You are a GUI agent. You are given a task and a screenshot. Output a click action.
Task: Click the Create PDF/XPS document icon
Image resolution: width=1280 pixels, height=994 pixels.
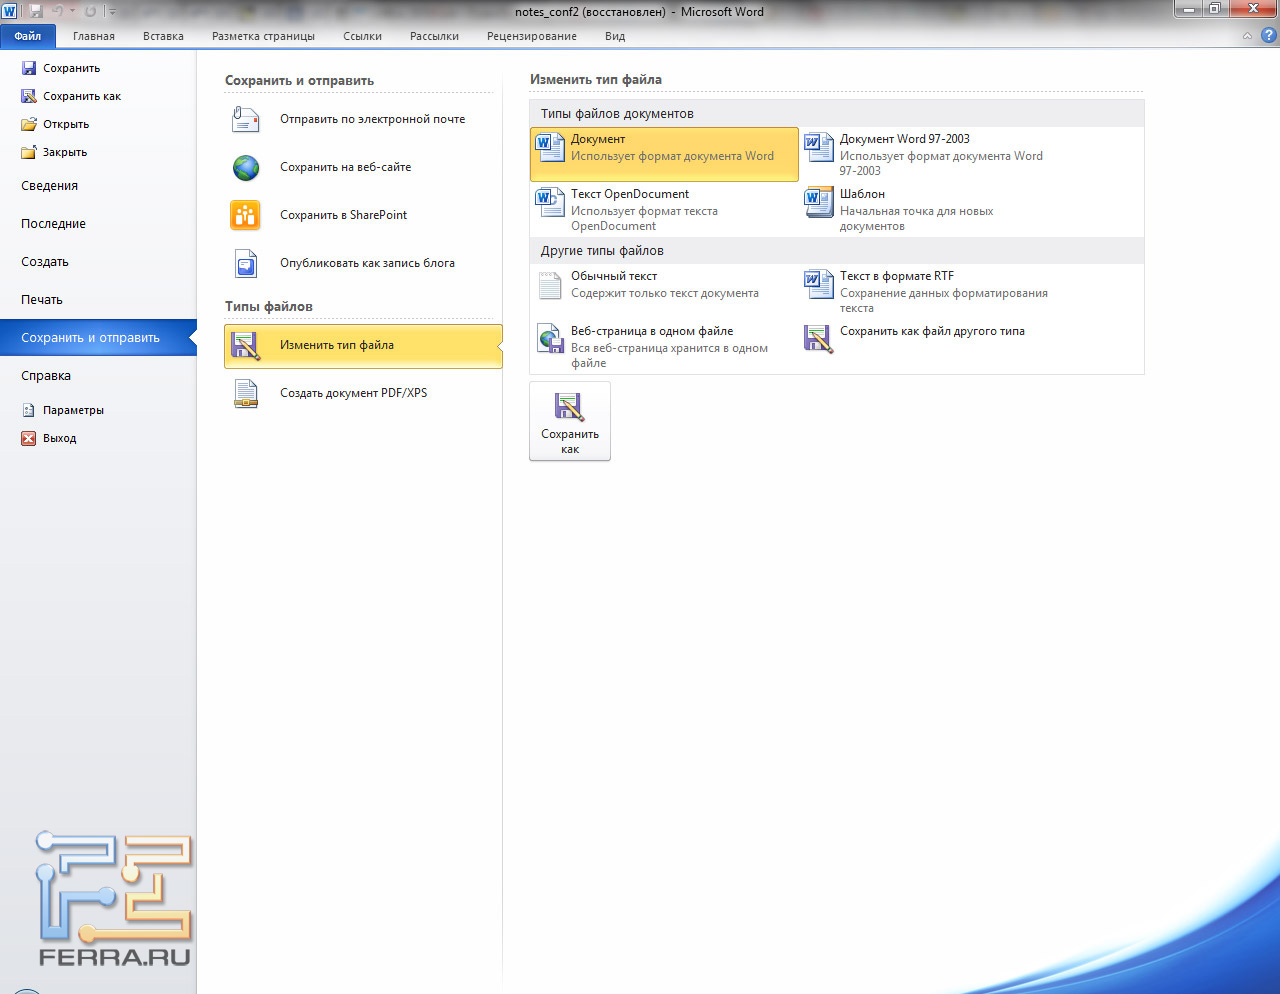tap(246, 394)
